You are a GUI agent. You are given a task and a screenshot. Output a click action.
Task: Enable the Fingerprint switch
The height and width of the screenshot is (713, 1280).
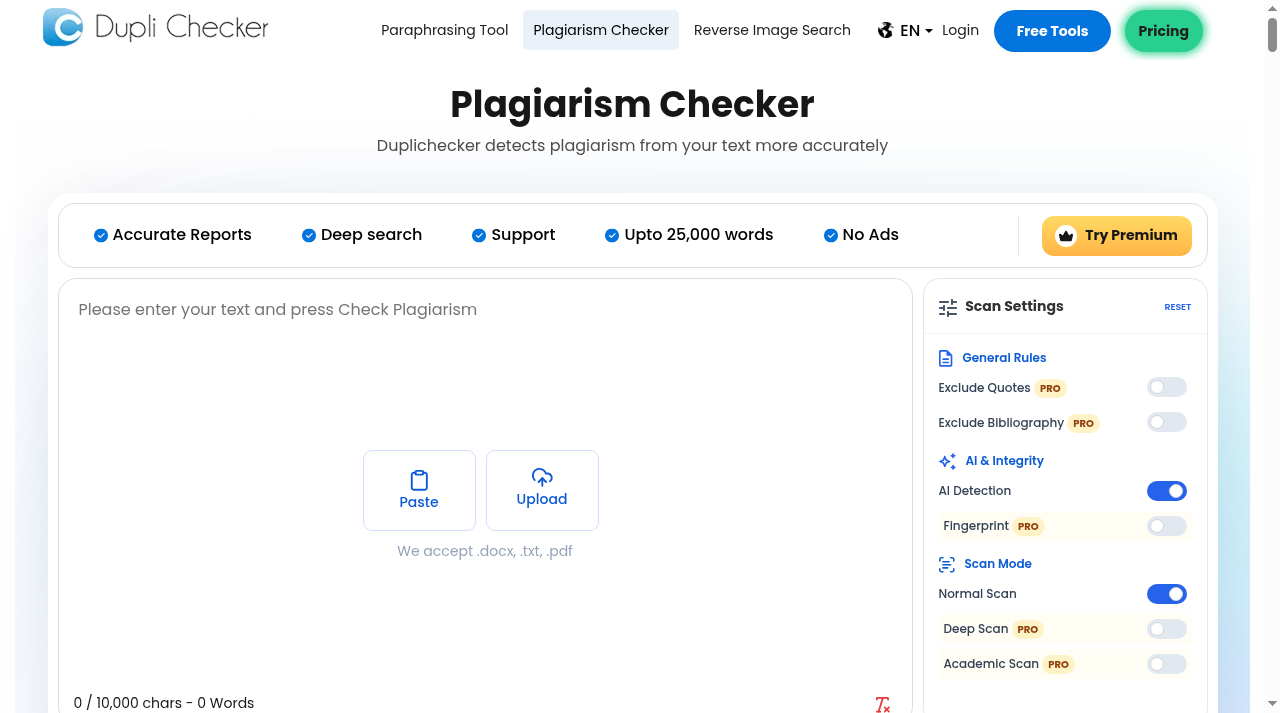(x=1167, y=526)
